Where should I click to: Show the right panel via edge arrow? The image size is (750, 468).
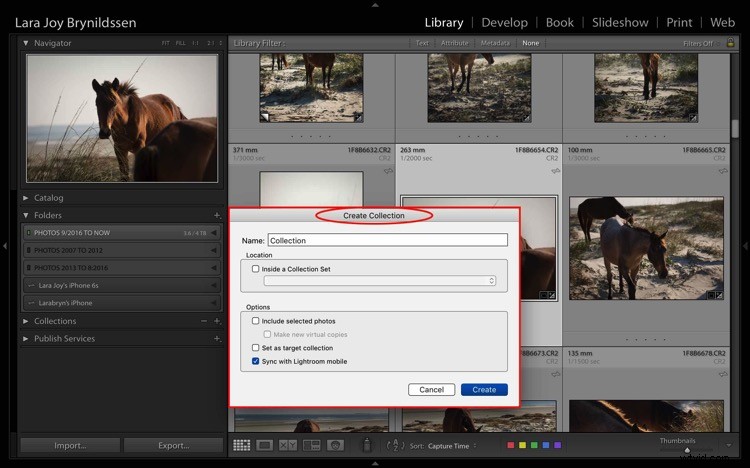745,246
